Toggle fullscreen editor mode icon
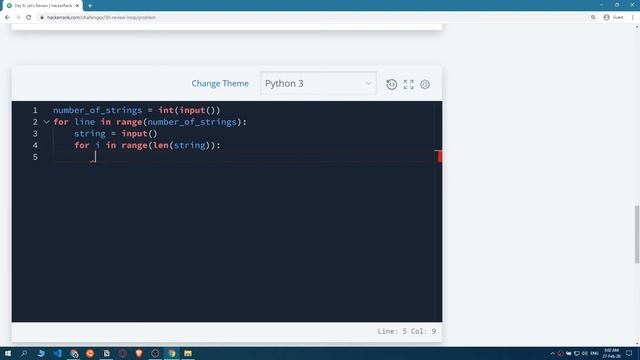Viewport: 640px width, 360px height. (x=409, y=84)
